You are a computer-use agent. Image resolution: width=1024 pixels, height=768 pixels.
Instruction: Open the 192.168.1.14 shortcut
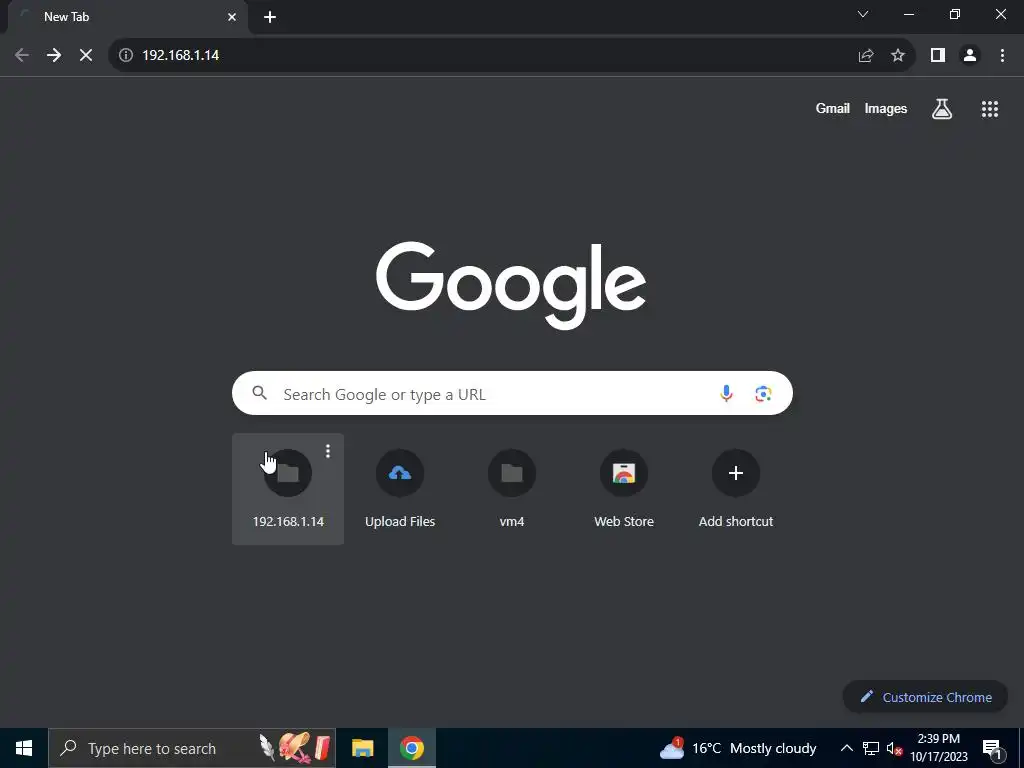[x=288, y=488]
